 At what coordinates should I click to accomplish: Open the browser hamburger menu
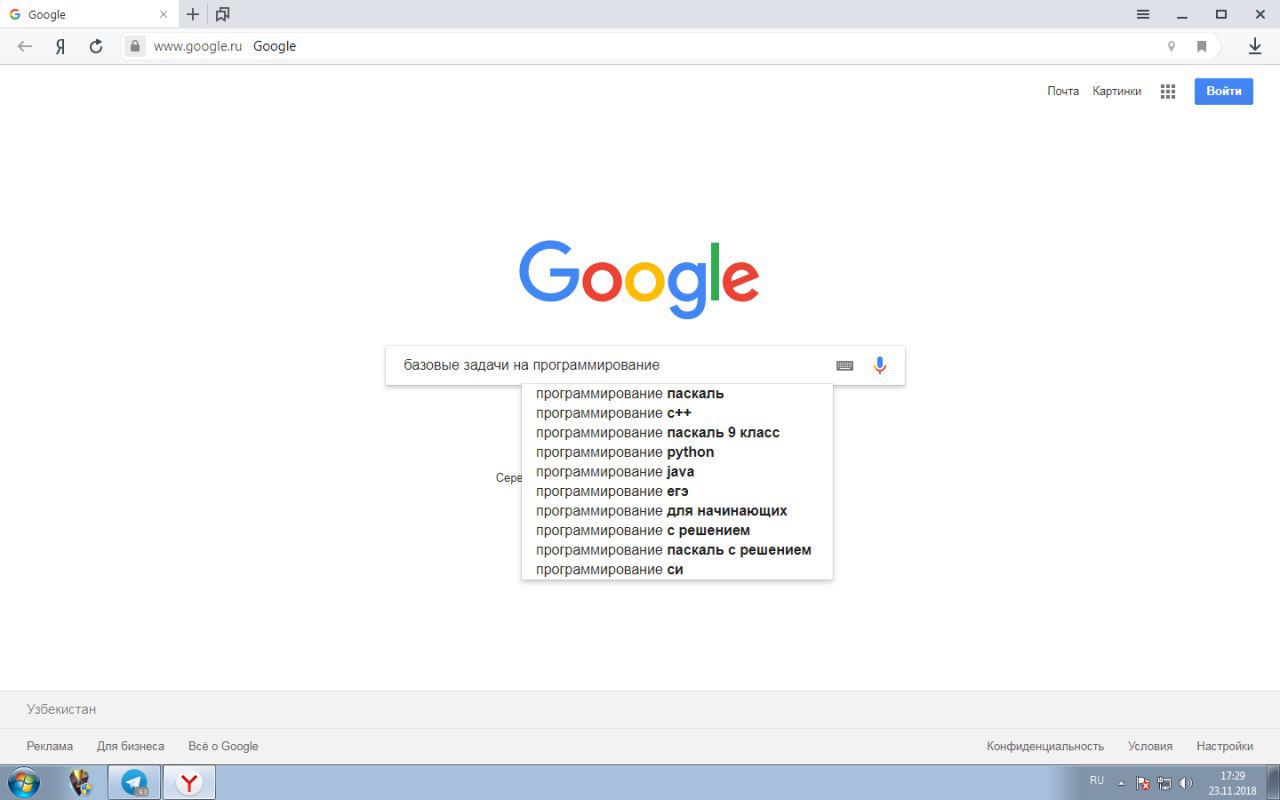coord(1143,14)
